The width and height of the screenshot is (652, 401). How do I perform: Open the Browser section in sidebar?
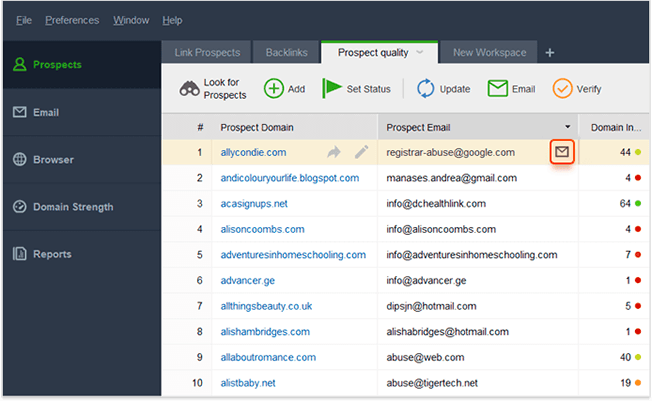pos(82,159)
